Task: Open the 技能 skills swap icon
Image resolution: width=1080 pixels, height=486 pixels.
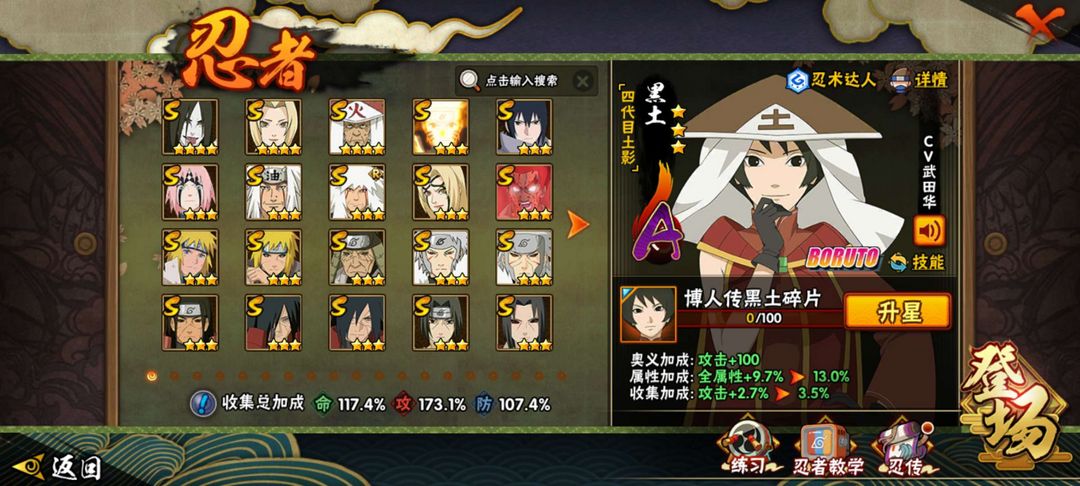Action: click(x=898, y=262)
